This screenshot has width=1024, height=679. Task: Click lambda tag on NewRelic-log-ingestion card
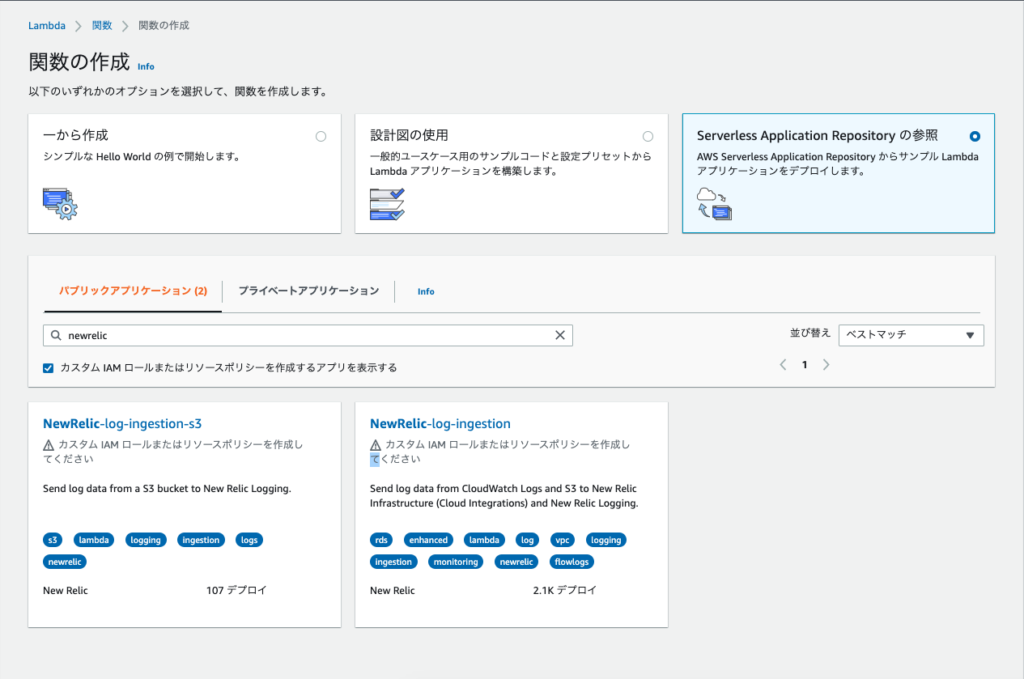click(x=485, y=540)
